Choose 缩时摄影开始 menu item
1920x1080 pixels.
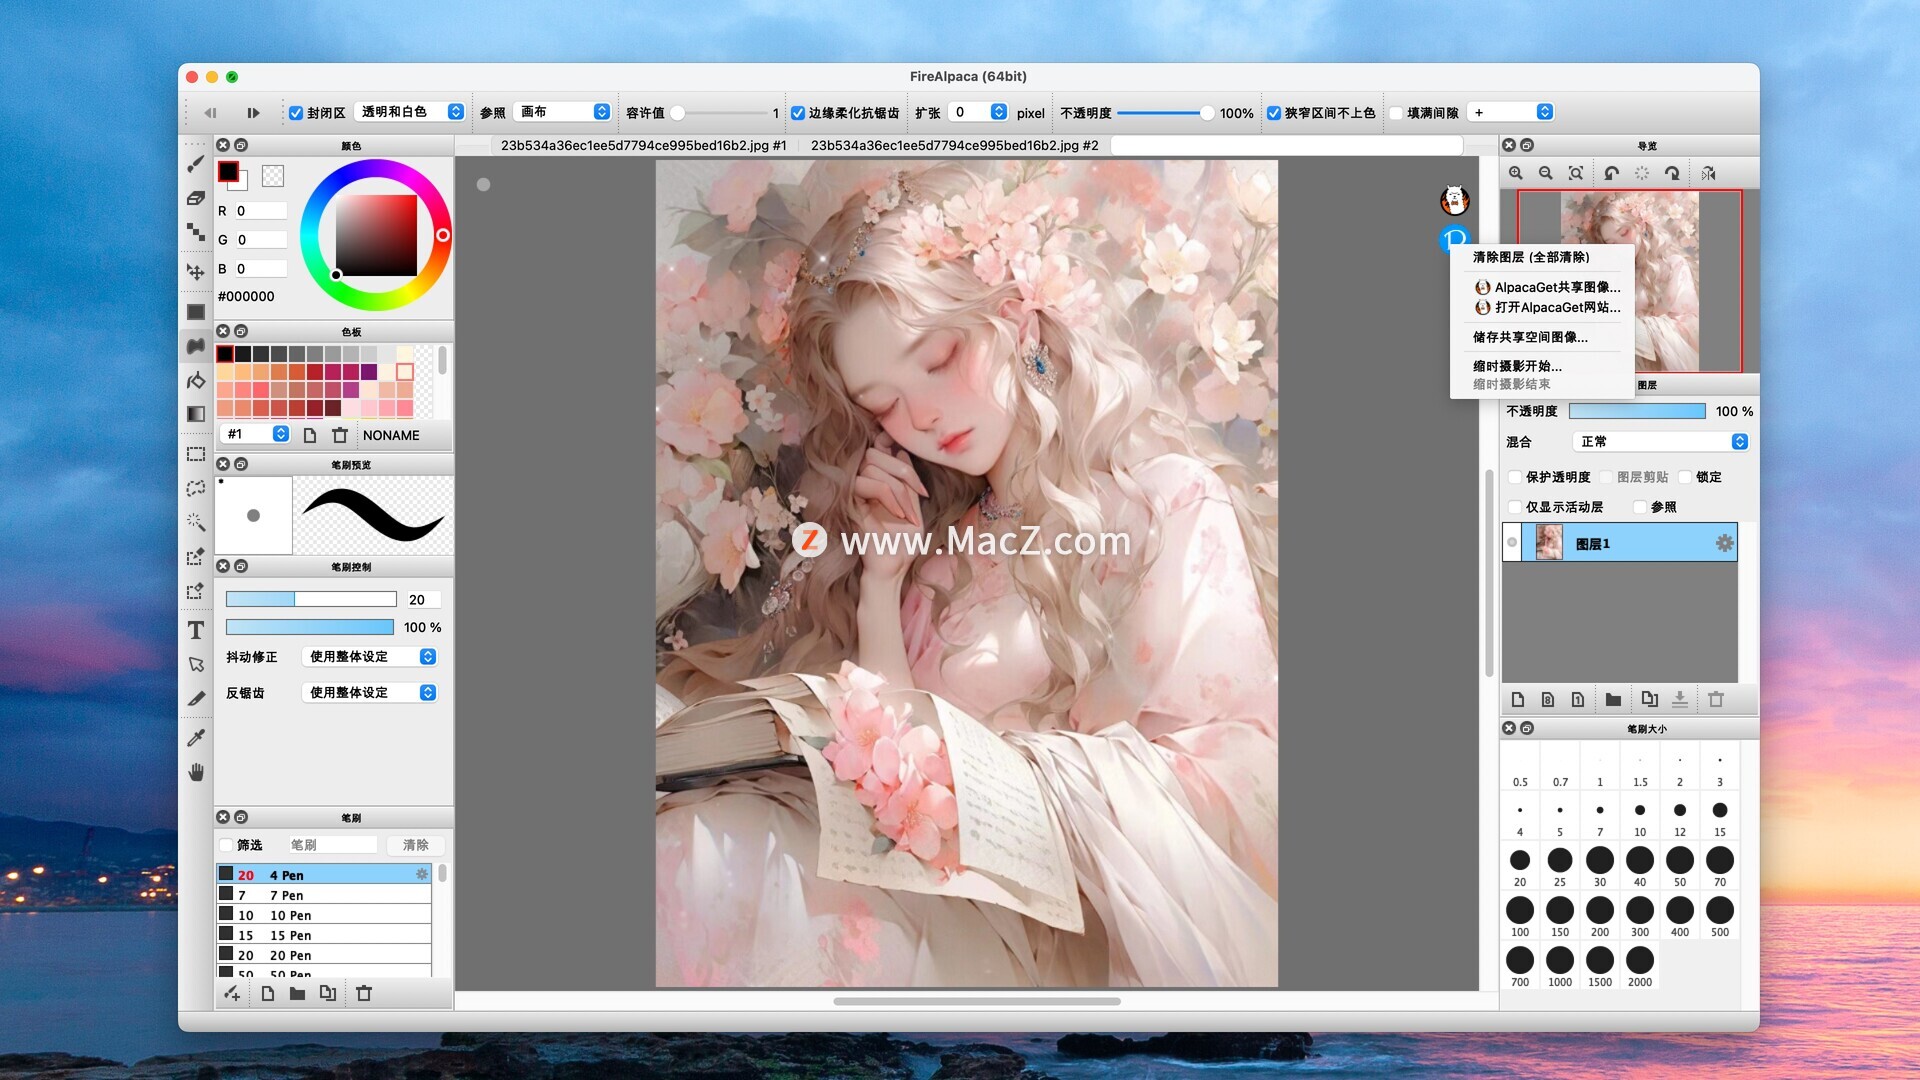[1542, 366]
